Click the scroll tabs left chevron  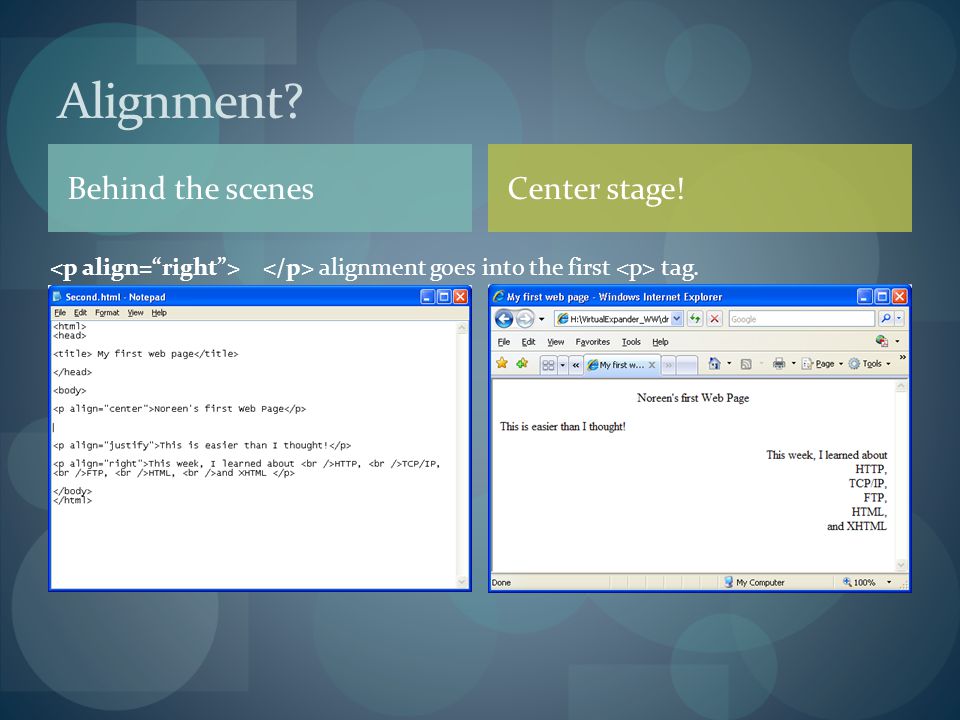(576, 366)
